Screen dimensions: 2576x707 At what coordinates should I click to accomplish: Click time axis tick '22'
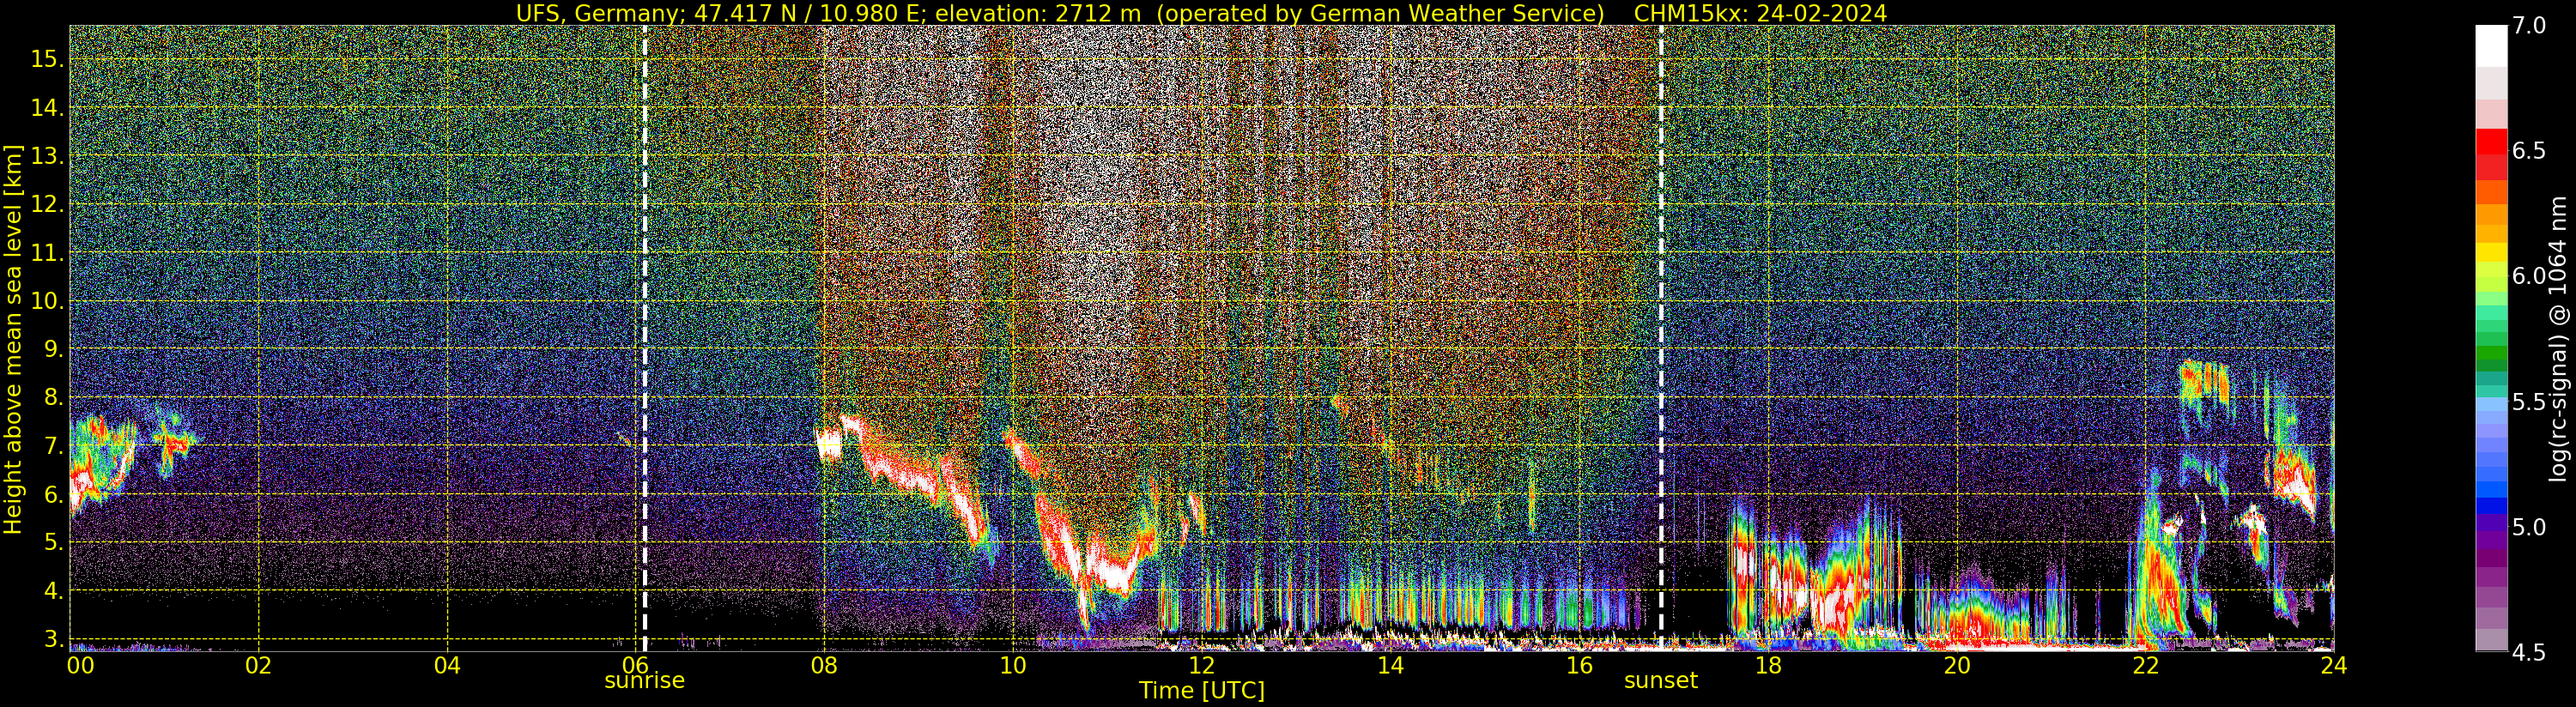pyautogui.click(x=2145, y=665)
